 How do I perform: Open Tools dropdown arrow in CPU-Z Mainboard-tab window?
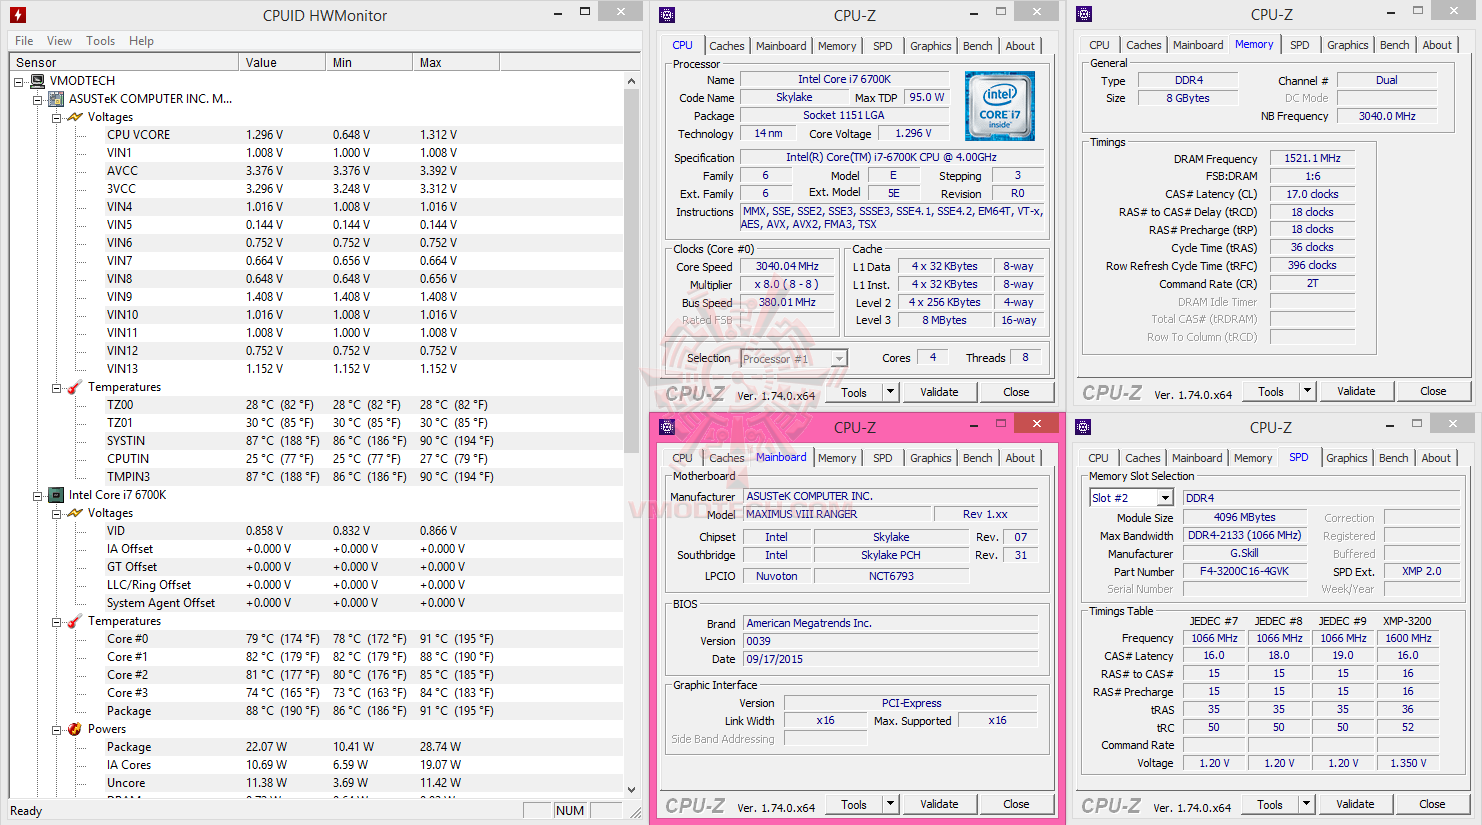[x=890, y=804]
